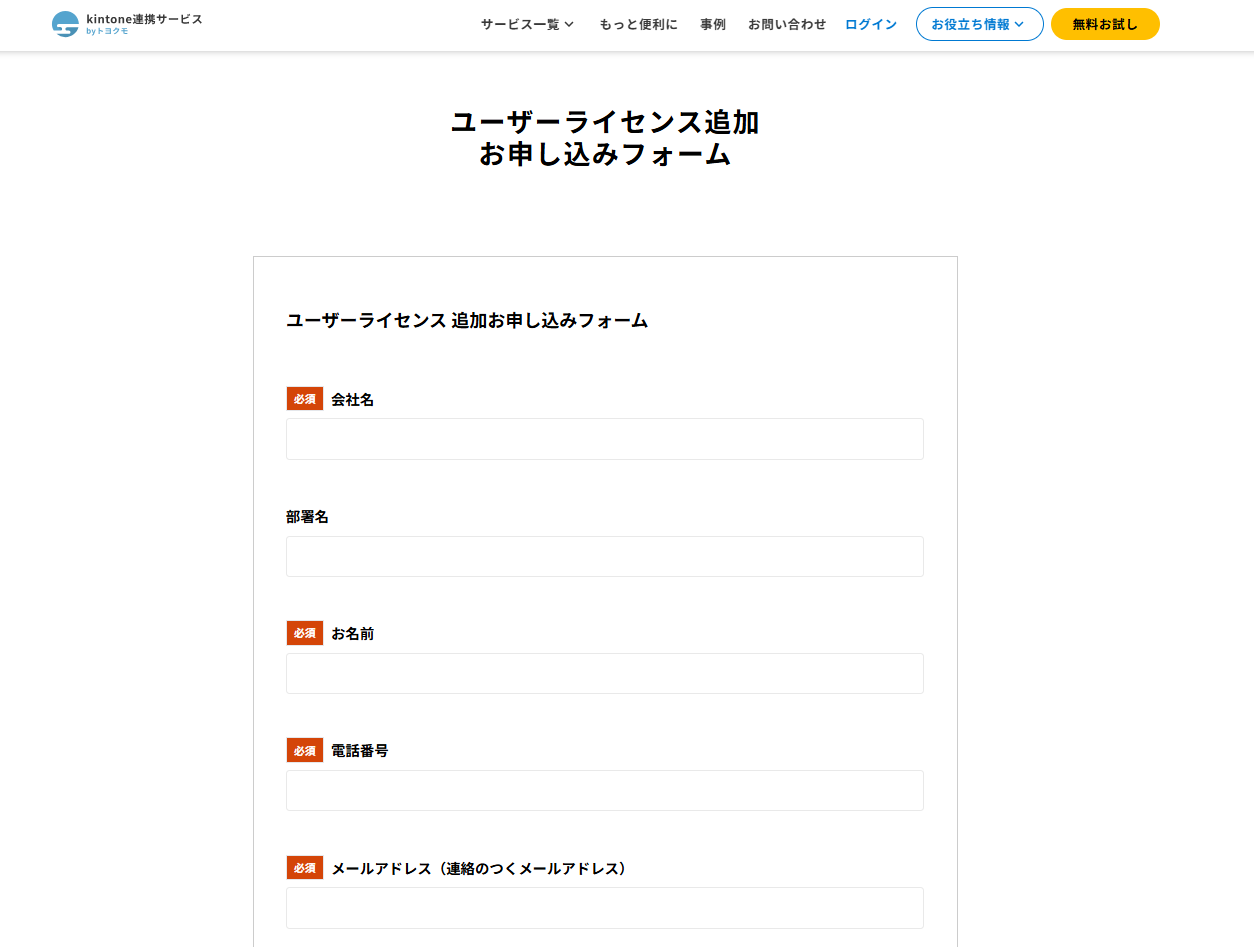Focus the 会社名 input field
The image size is (1254, 947).
[x=604, y=439]
